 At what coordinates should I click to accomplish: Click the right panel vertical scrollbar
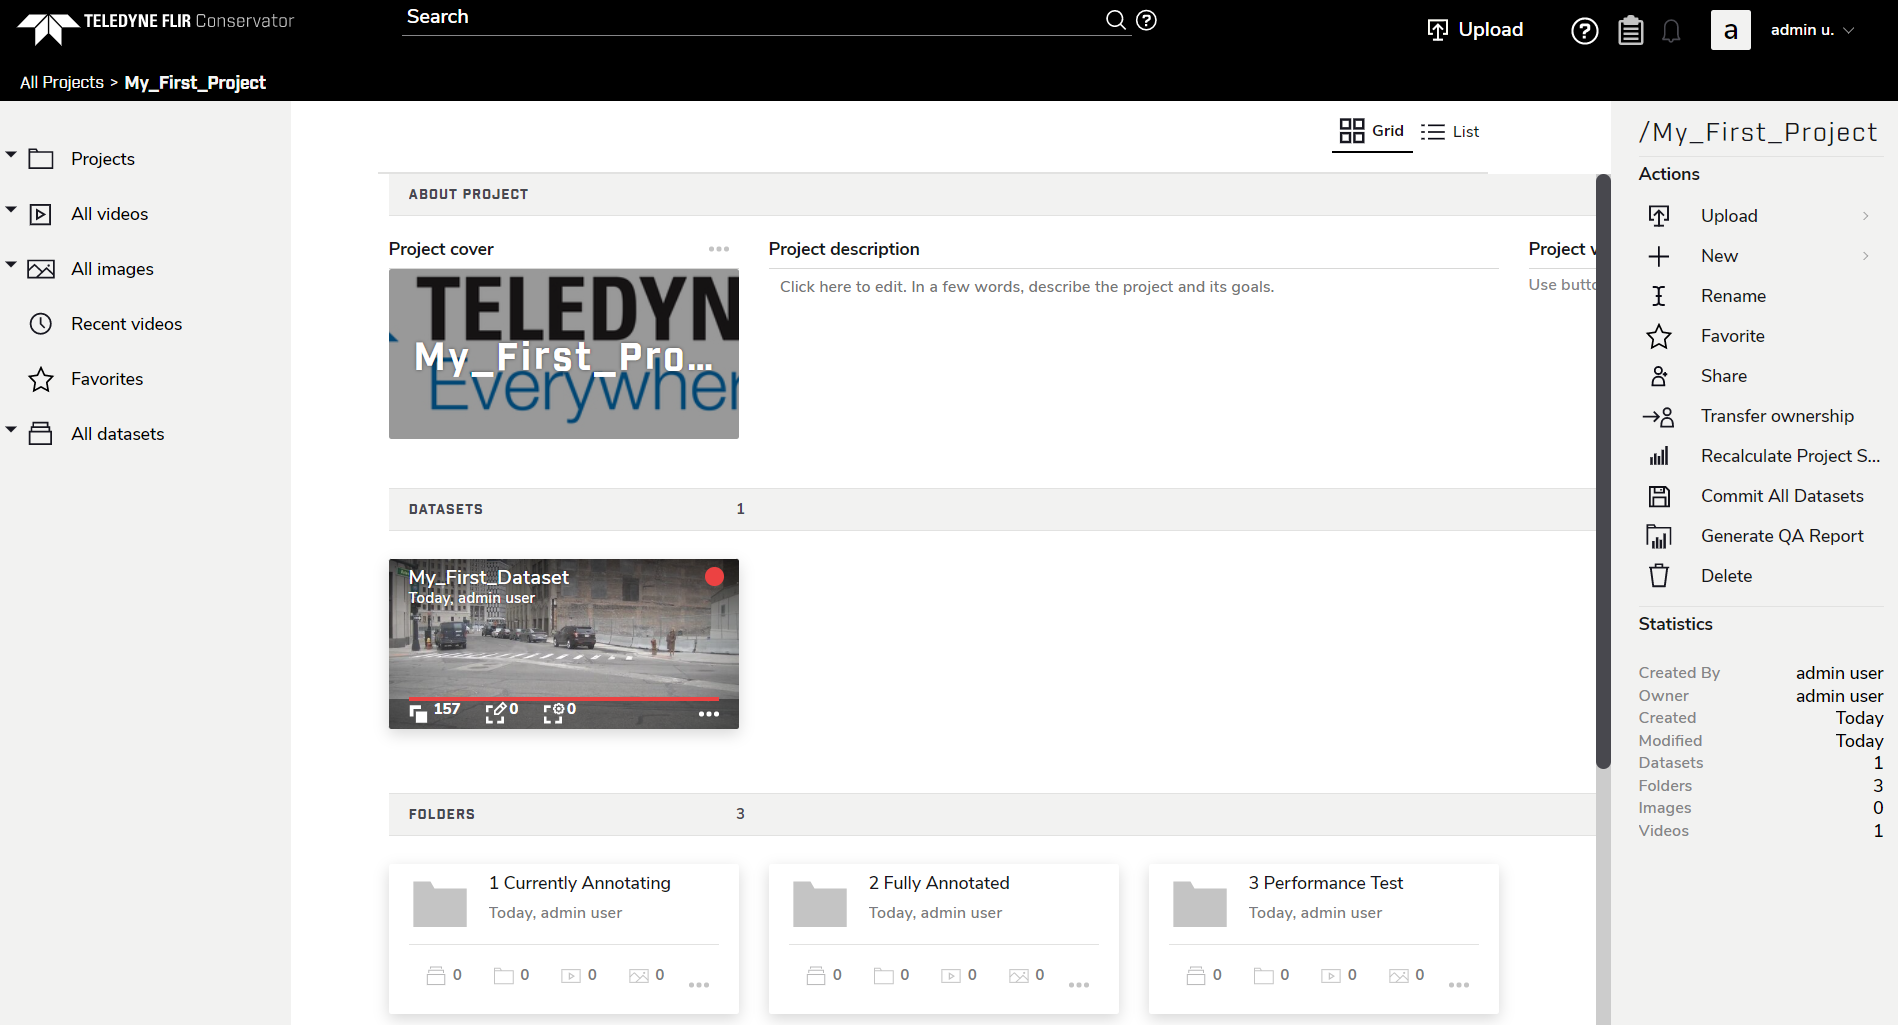1603,470
